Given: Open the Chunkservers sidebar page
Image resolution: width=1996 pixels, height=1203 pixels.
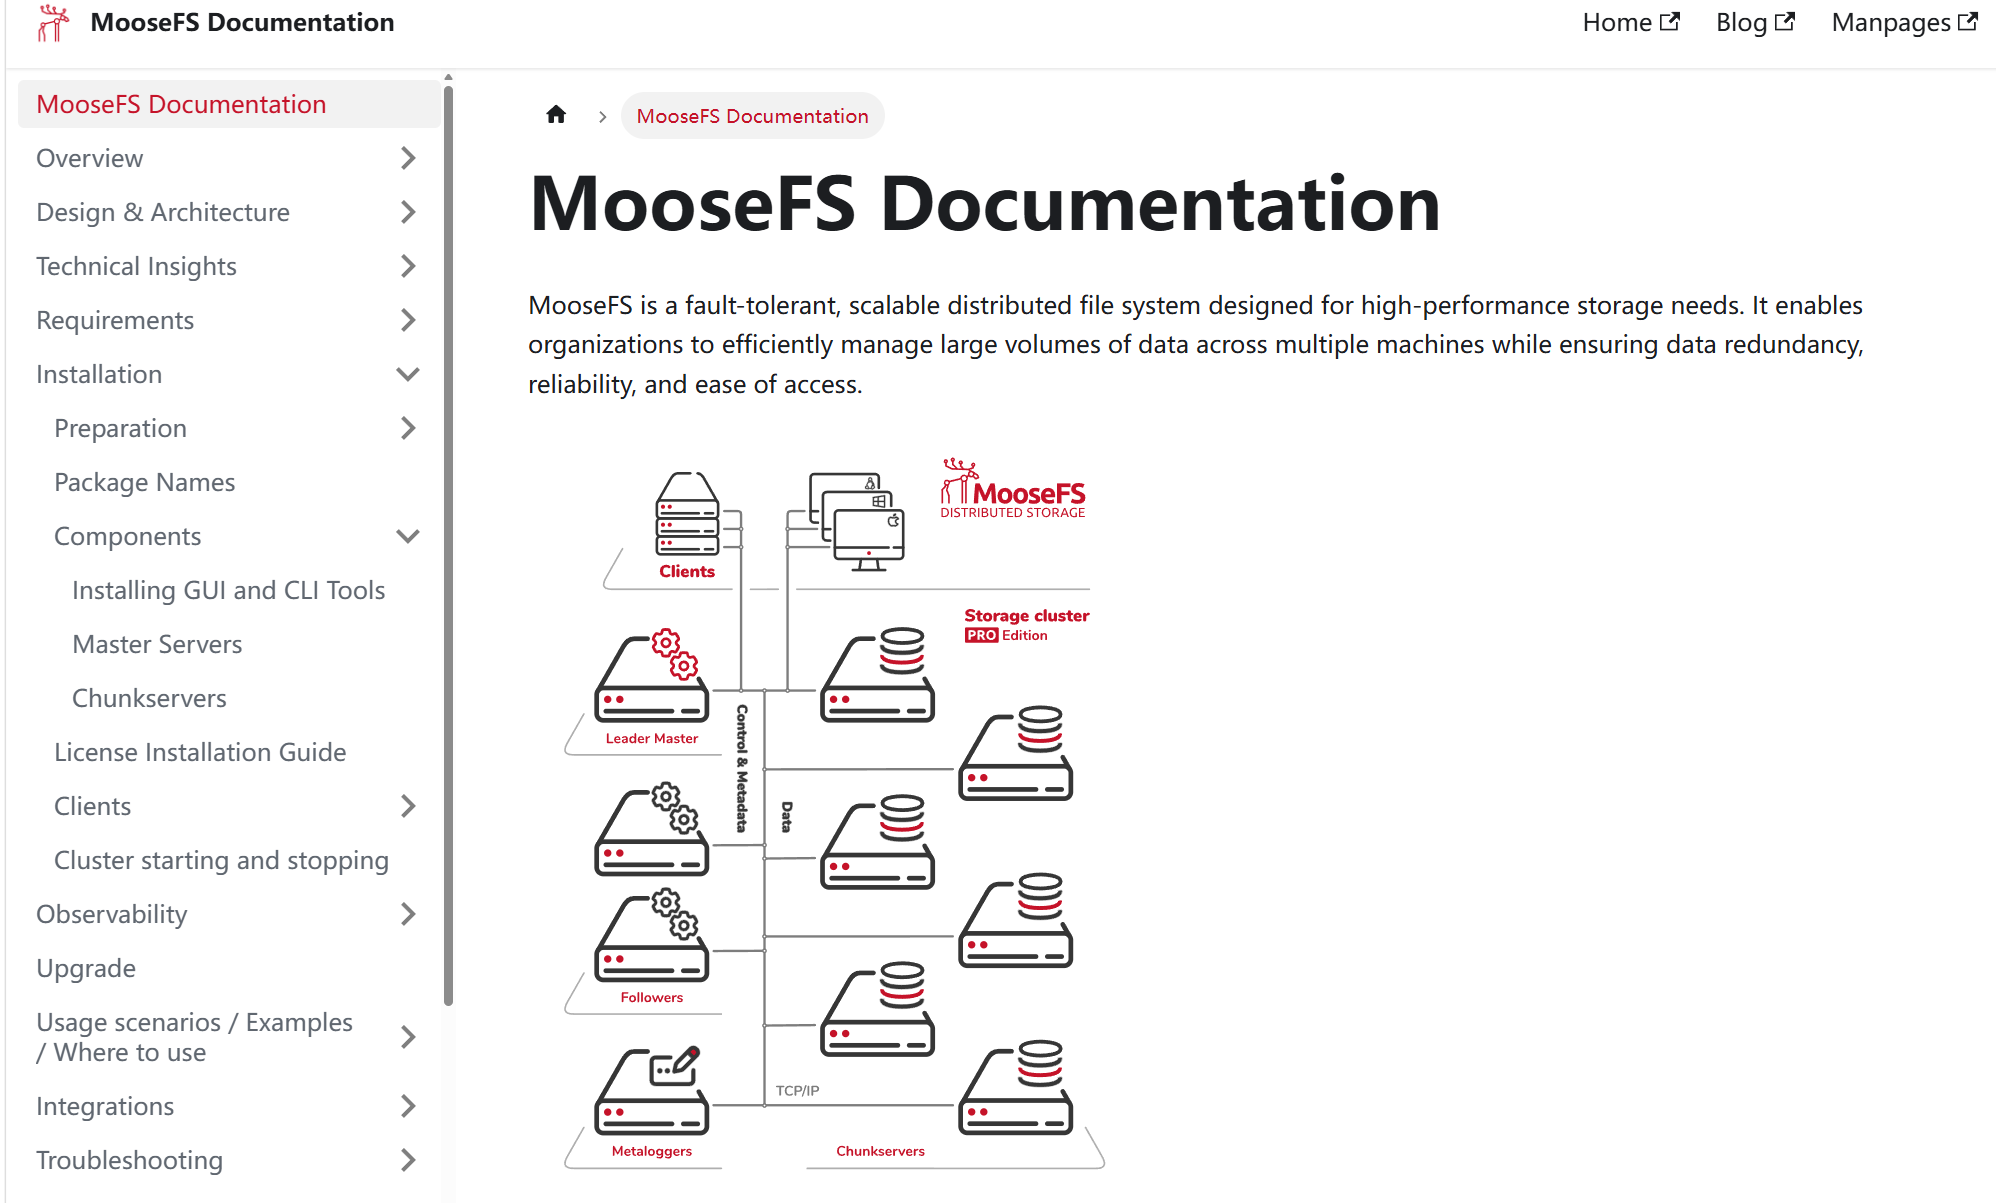Looking at the screenshot, I should (149, 698).
